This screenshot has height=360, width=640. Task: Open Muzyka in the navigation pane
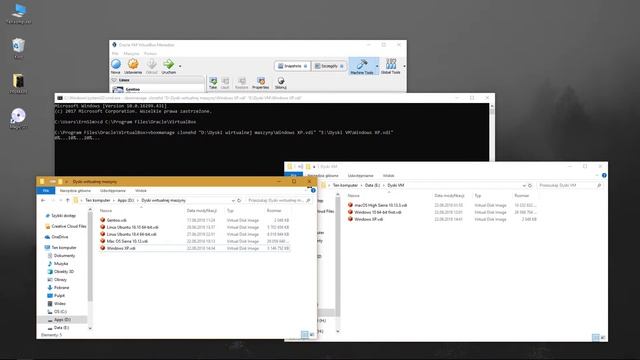tap(61, 264)
